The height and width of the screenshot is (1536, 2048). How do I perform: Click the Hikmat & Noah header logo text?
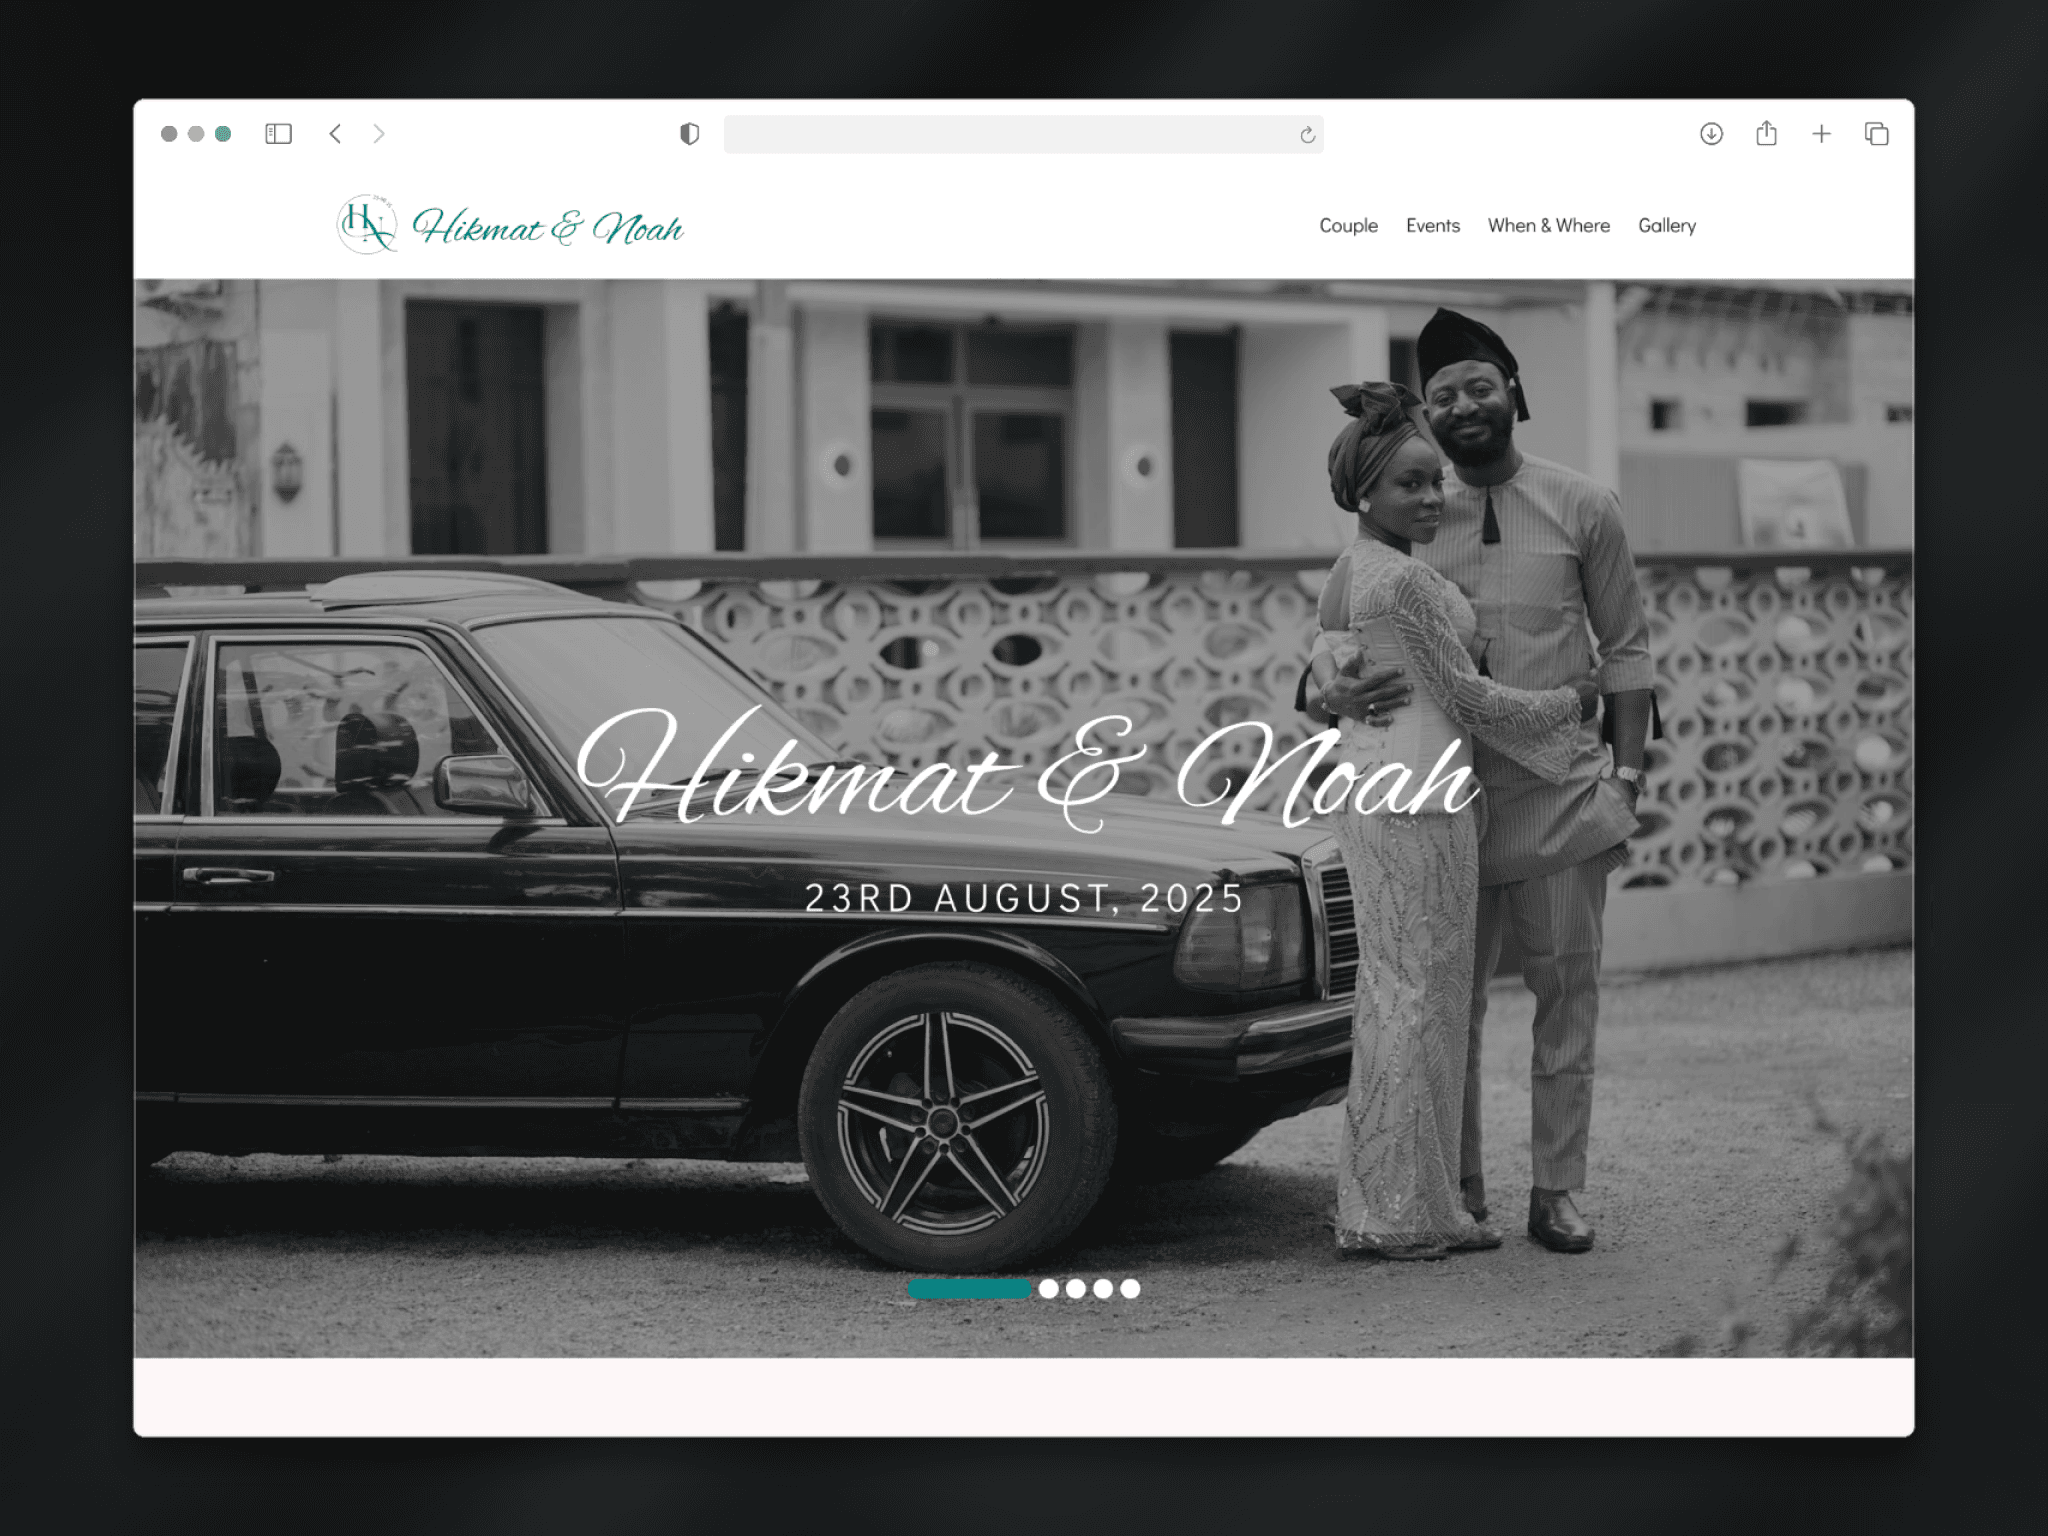click(548, 228)
